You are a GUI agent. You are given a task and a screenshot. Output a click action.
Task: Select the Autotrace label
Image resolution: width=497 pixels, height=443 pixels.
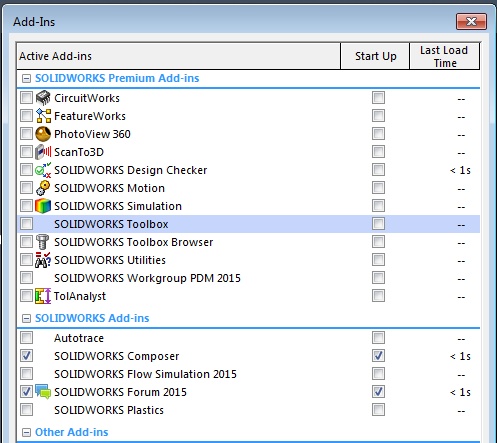[79, 338]
